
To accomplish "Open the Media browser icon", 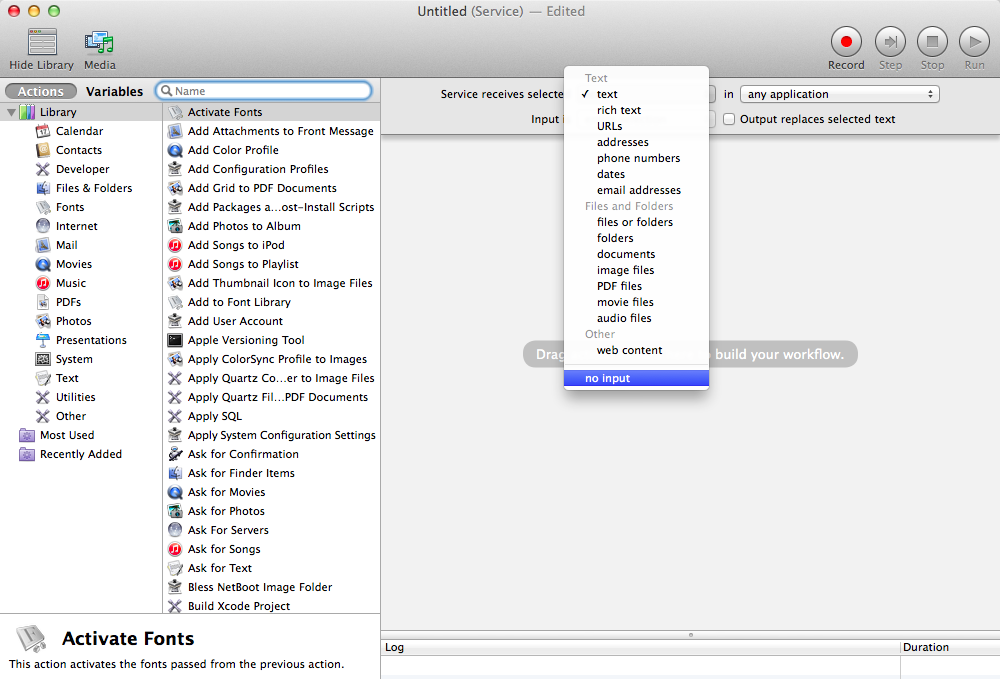I will click(x=99, y=42).
